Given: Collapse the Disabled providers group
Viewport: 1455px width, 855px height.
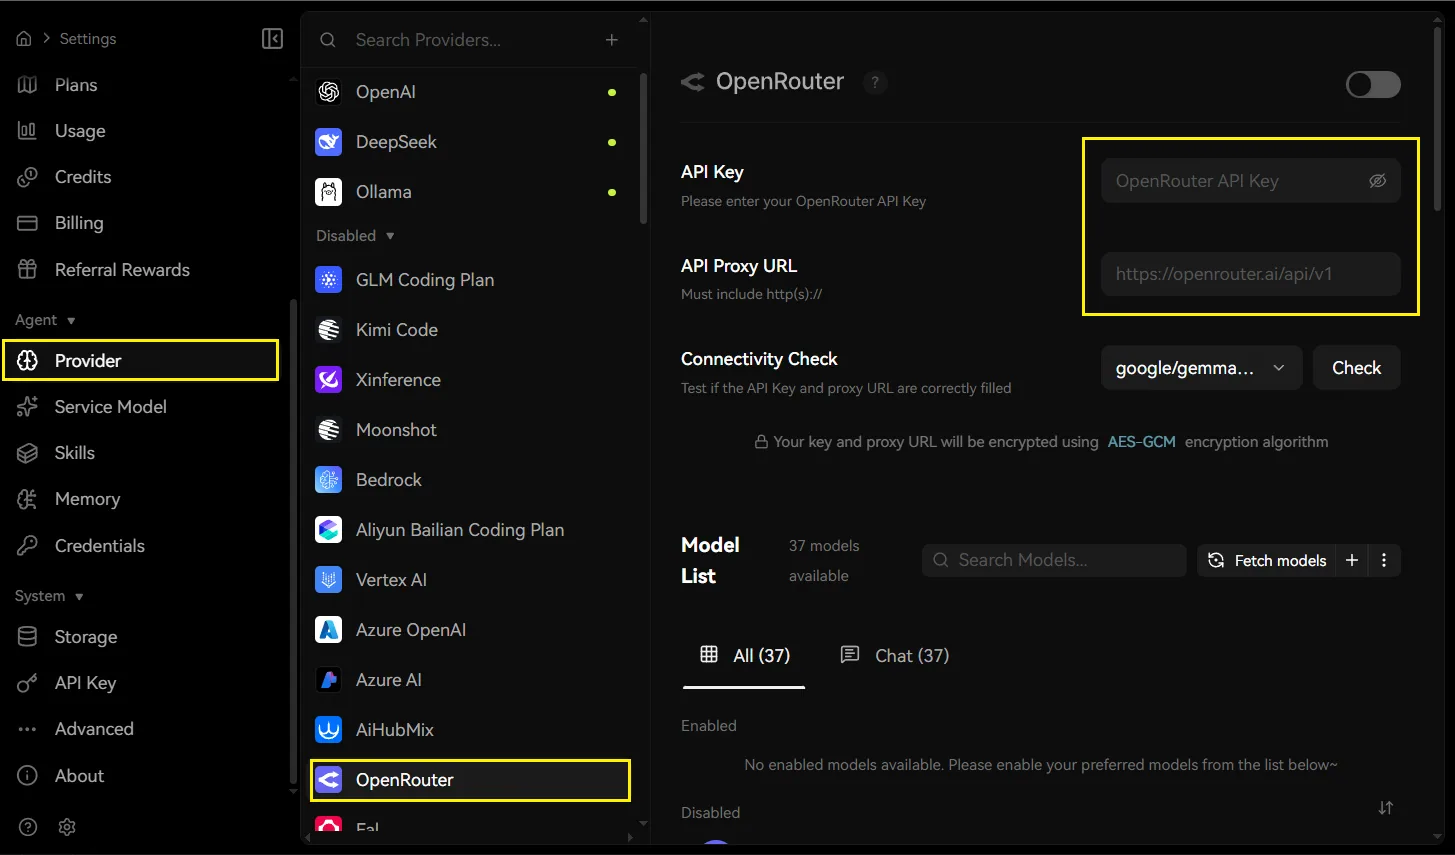Looking at the screenshot, I should click(x=356, y=236).
